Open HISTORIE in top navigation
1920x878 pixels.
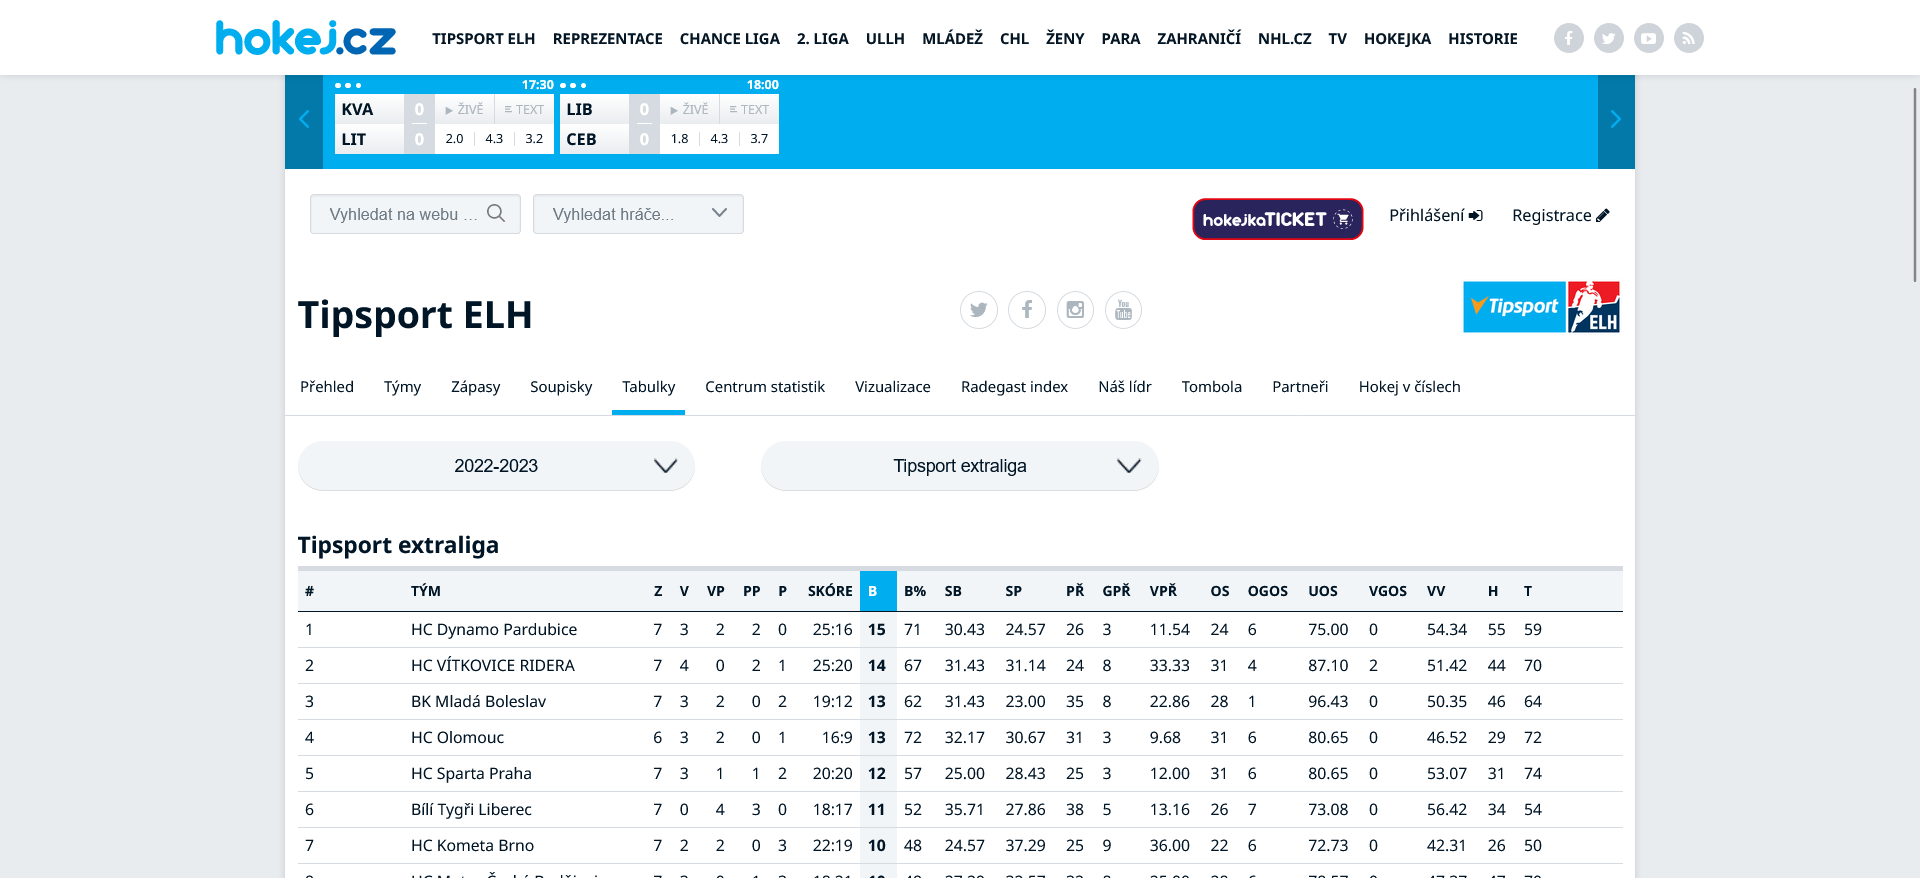1482,38
